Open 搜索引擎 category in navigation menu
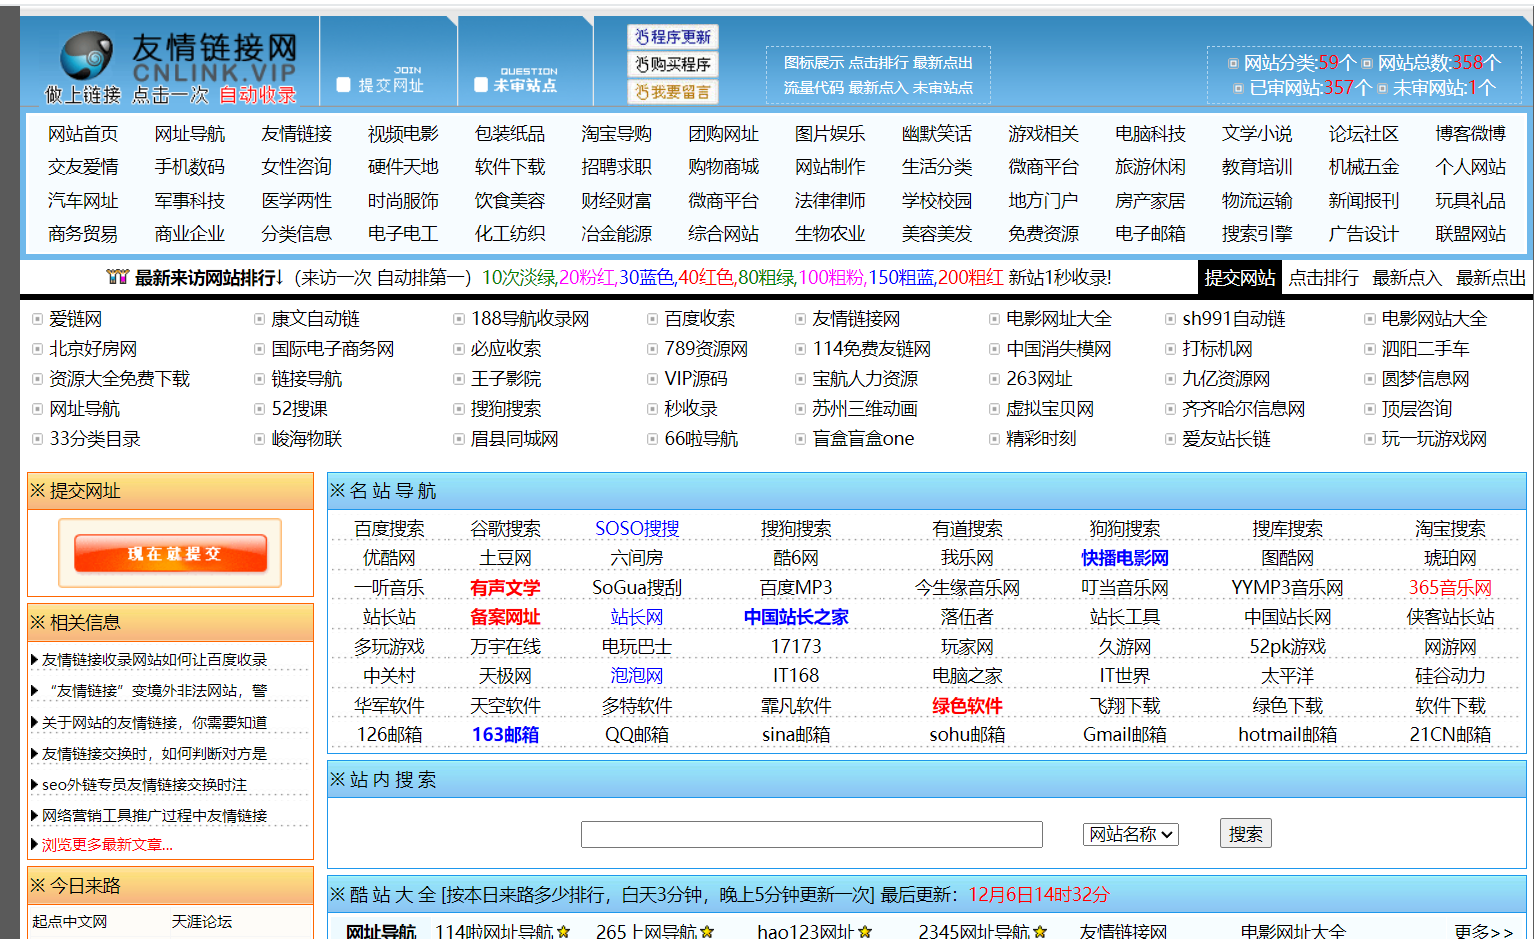Viewport: 1534px width, 939px height. pyautogui.click(x=1257, y=234)
